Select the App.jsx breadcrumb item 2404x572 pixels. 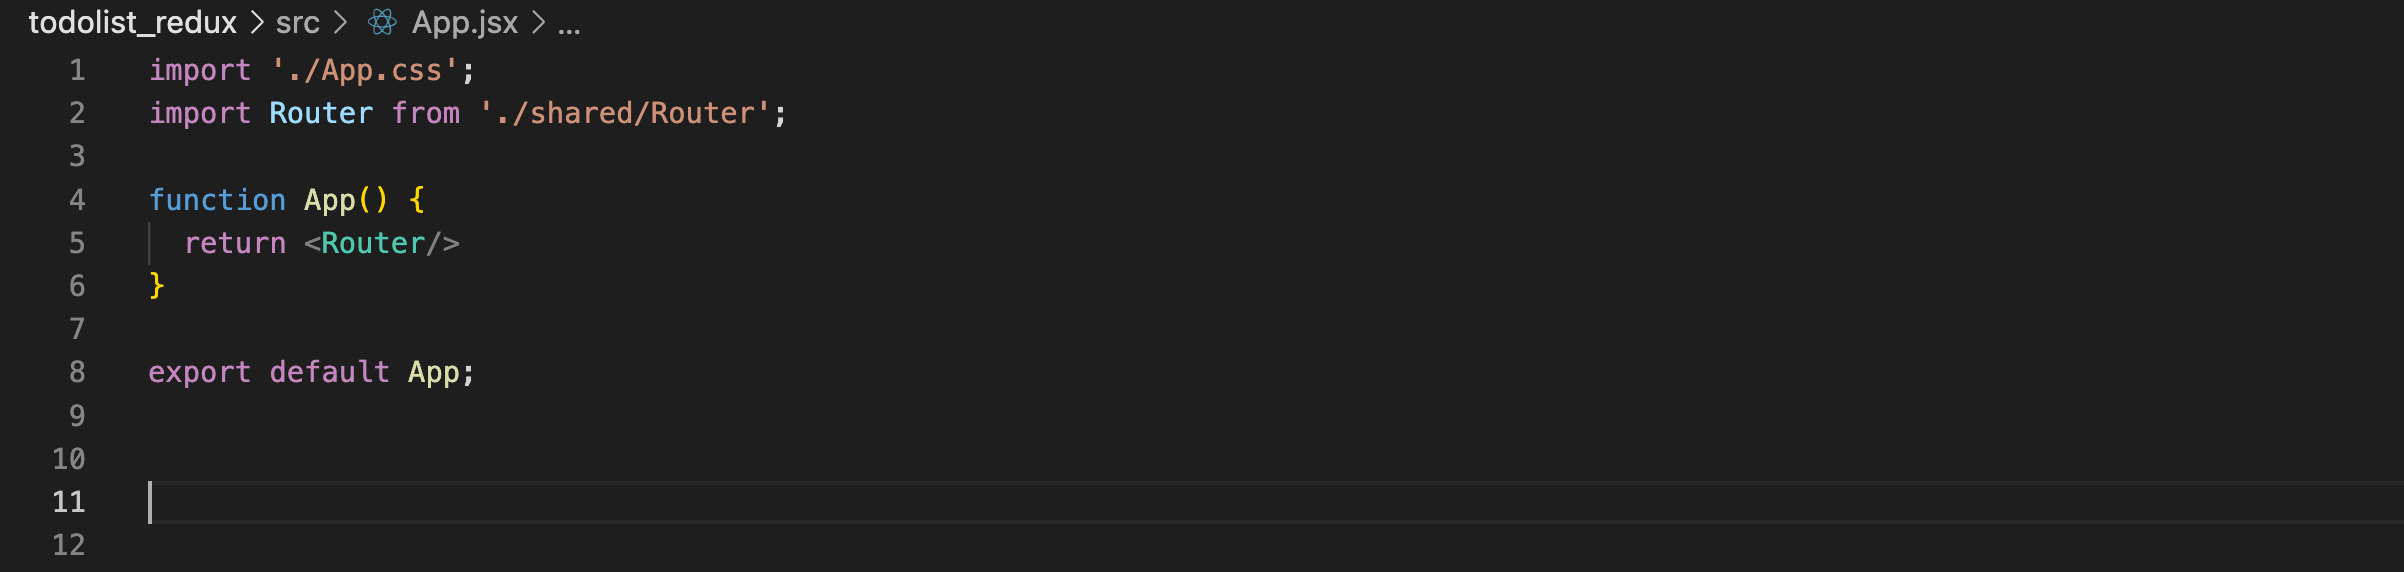click(x=465, y=22)
